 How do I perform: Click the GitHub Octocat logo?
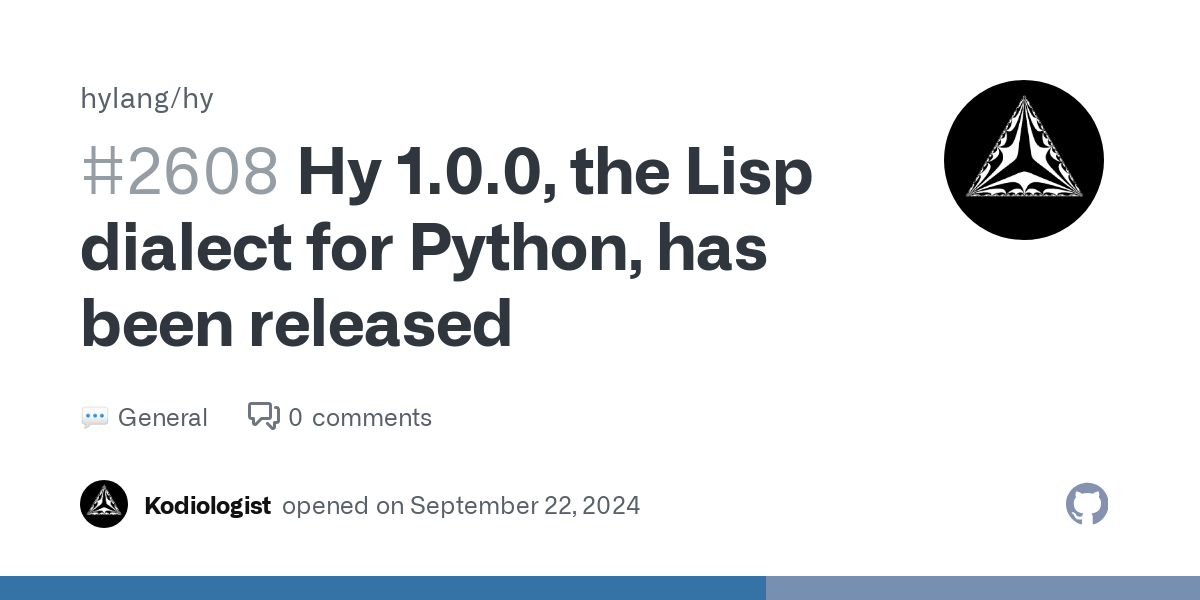click(x=1087, y=504)
